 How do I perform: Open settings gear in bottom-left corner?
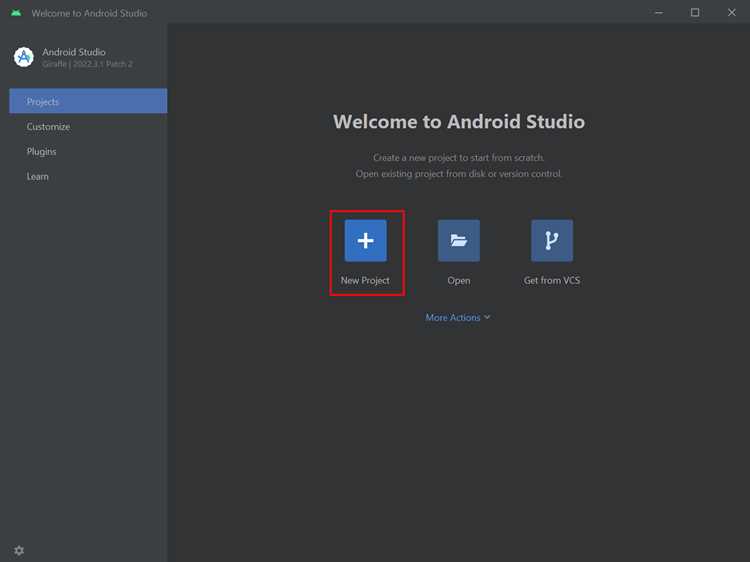[19, 551]
